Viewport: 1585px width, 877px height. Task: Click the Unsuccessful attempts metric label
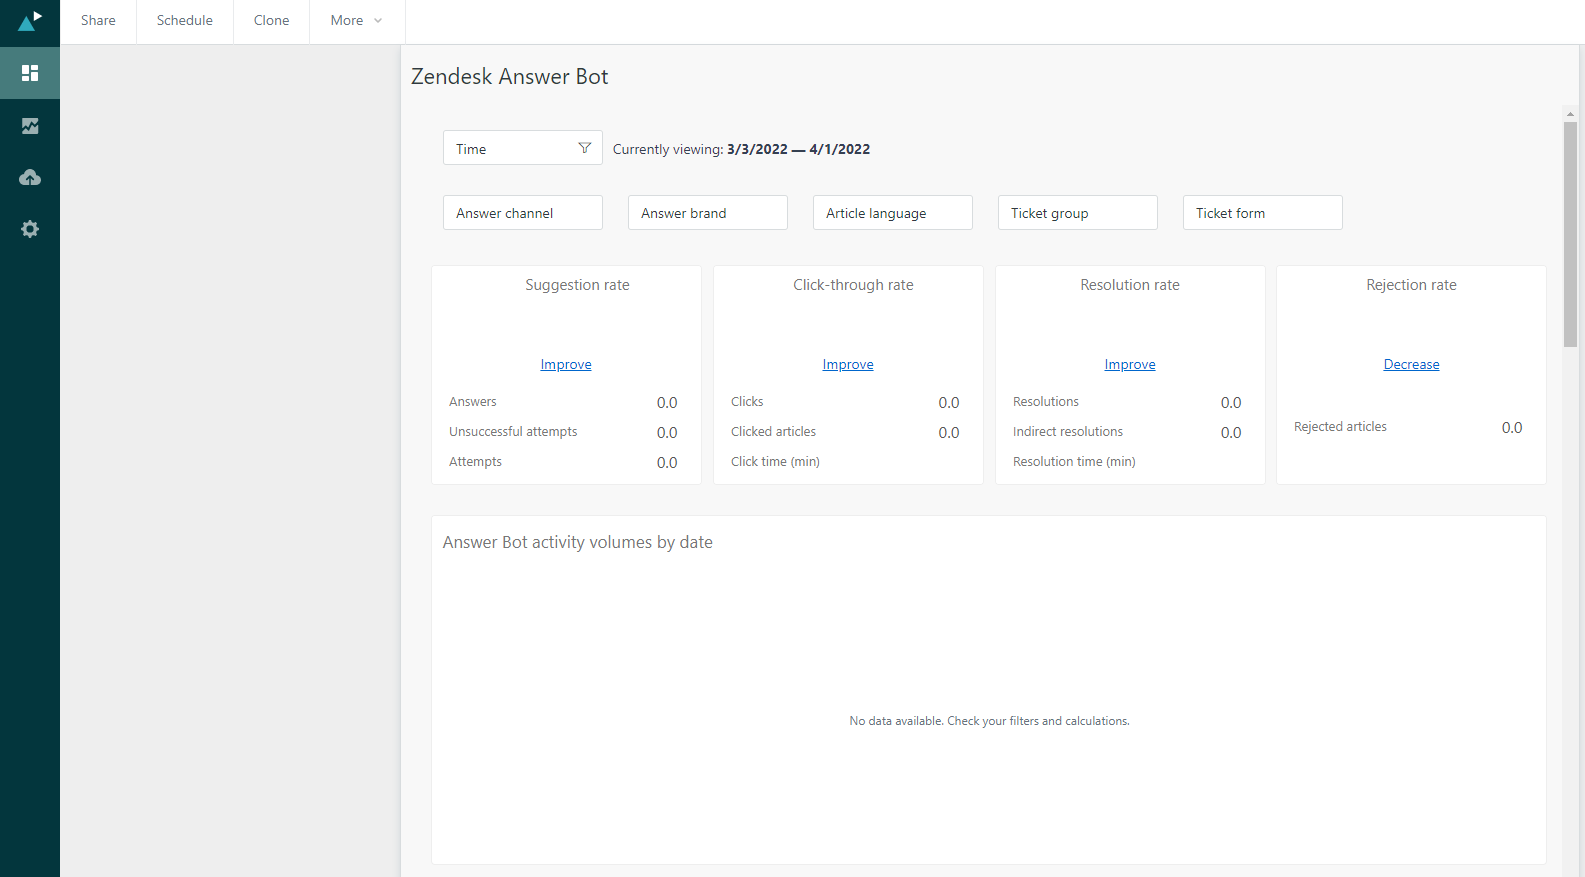[513, 432]
